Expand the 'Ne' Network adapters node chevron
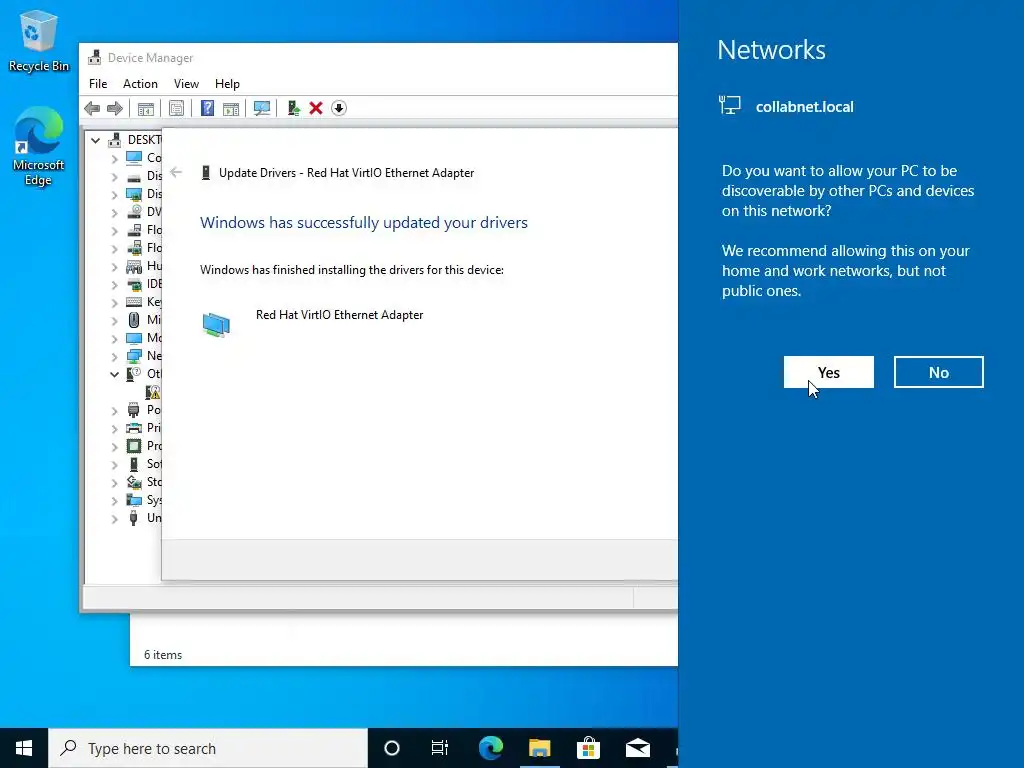 [115, 357]
